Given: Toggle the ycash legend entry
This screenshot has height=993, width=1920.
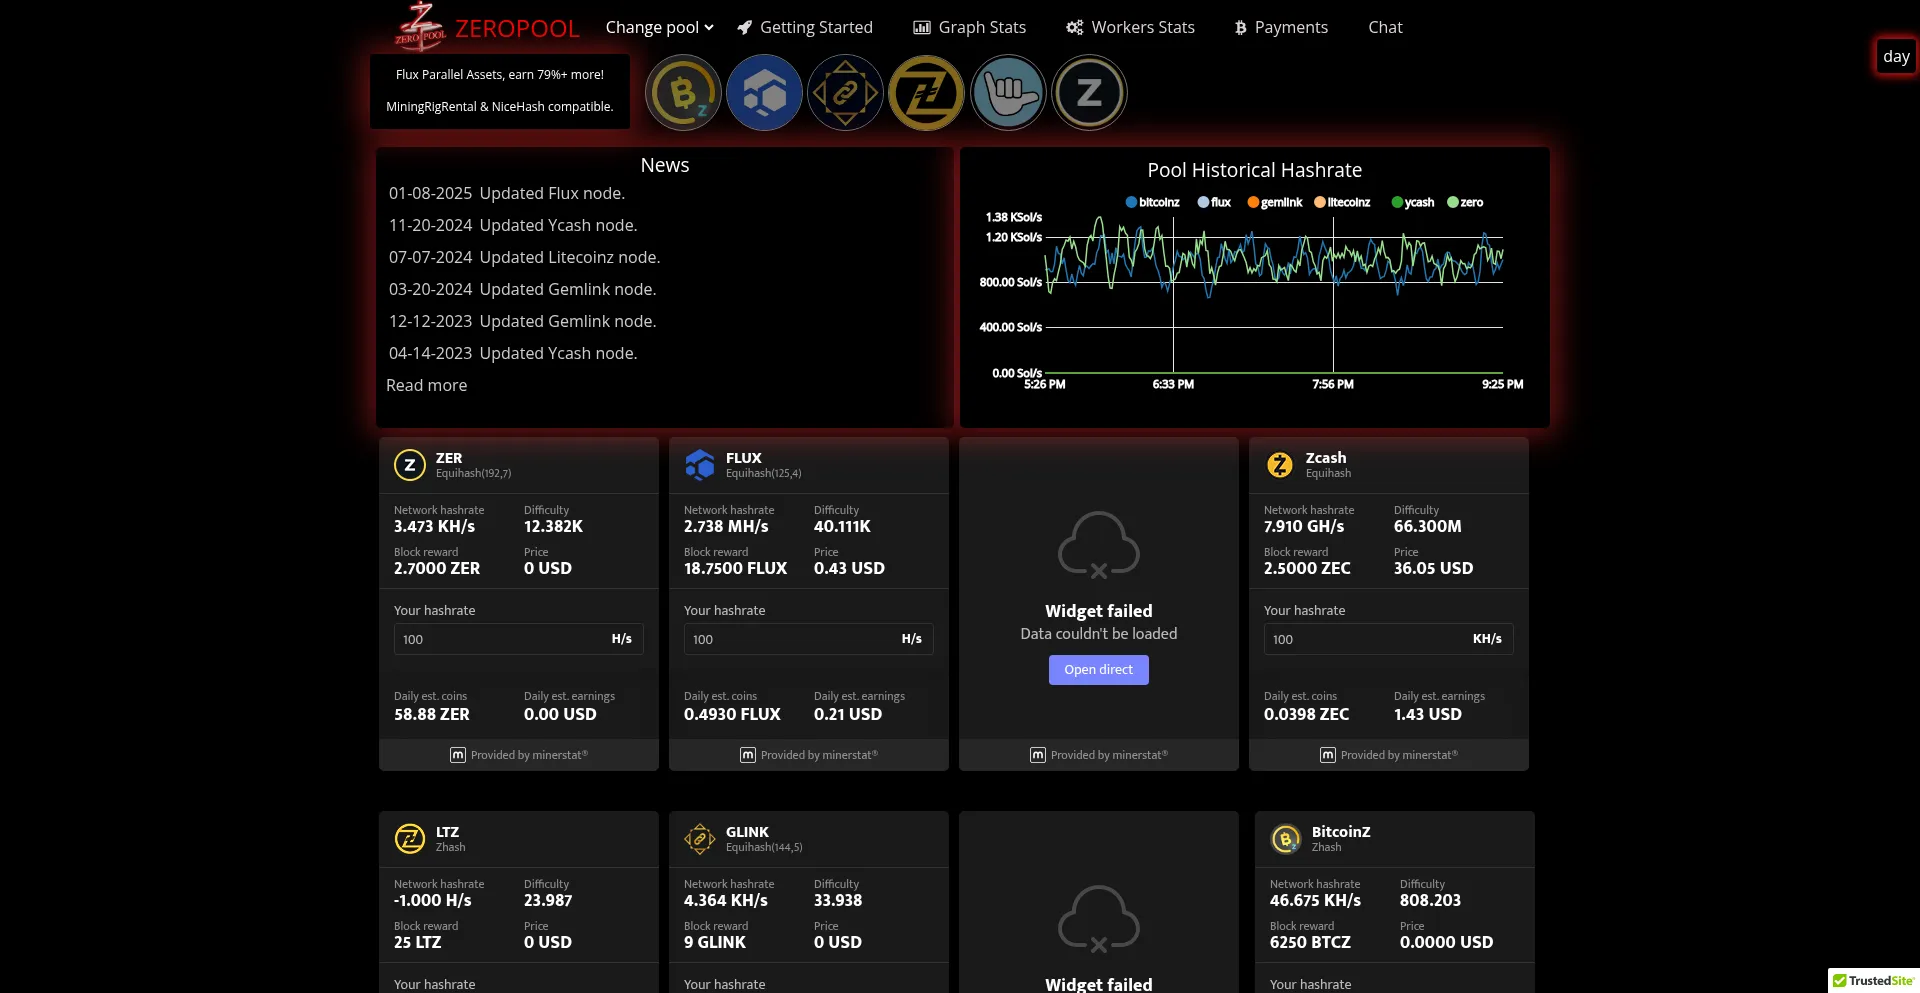Looking at the screenshot, I should 1411,202.
